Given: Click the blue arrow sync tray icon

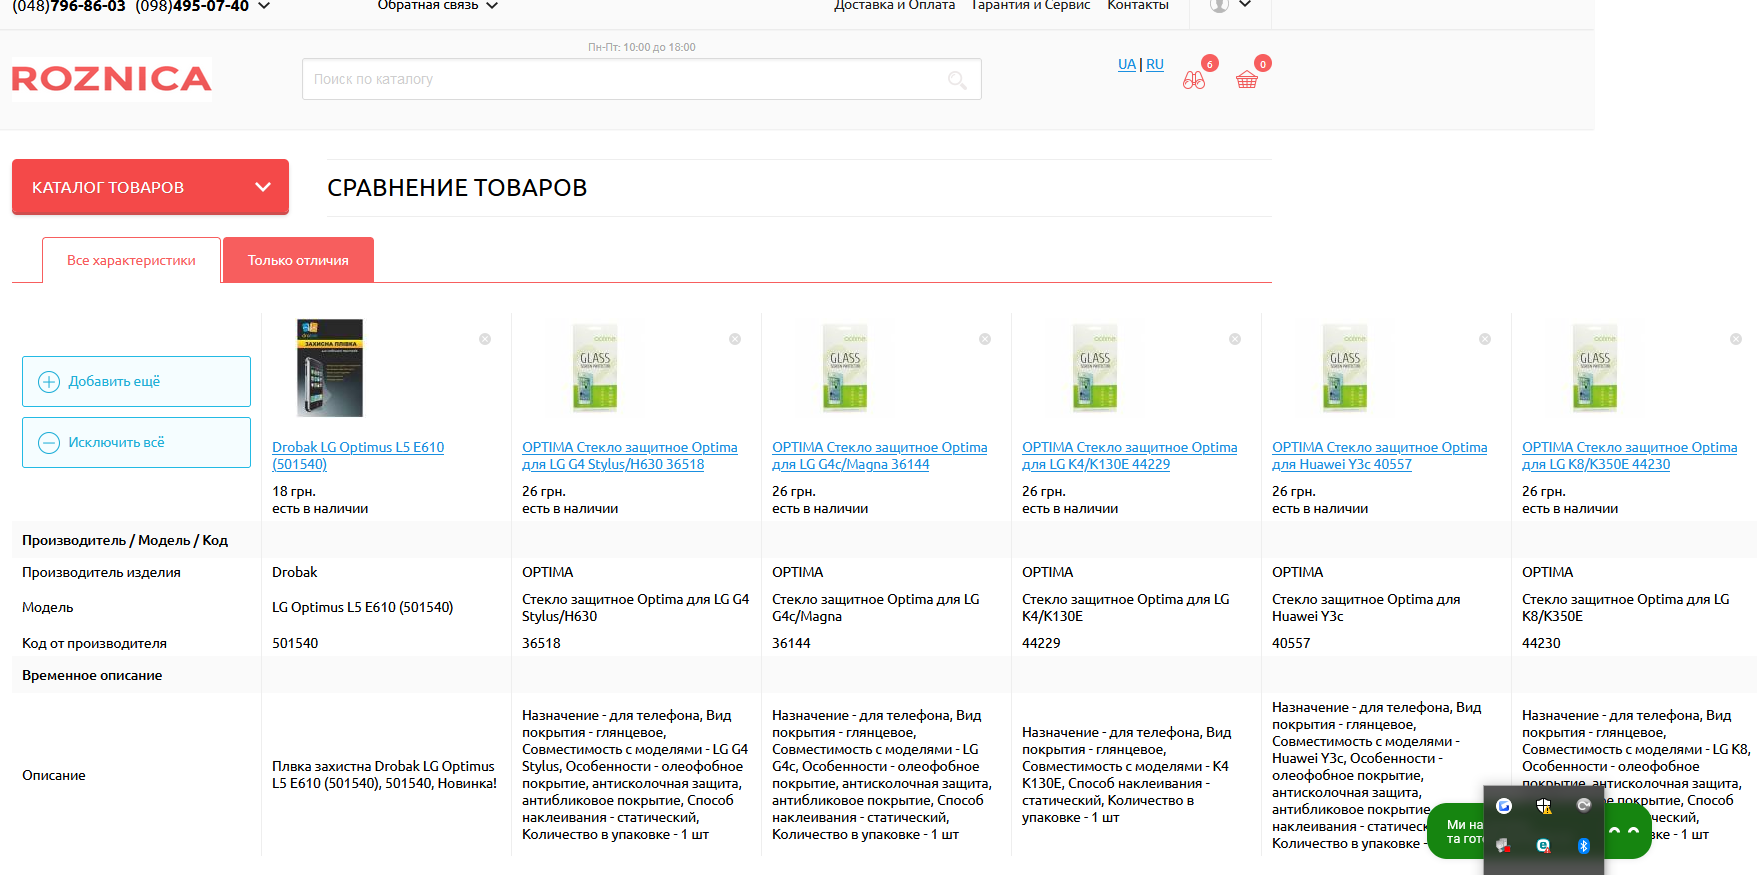Looking at the screenshot, I should (x=1504, y=806).
